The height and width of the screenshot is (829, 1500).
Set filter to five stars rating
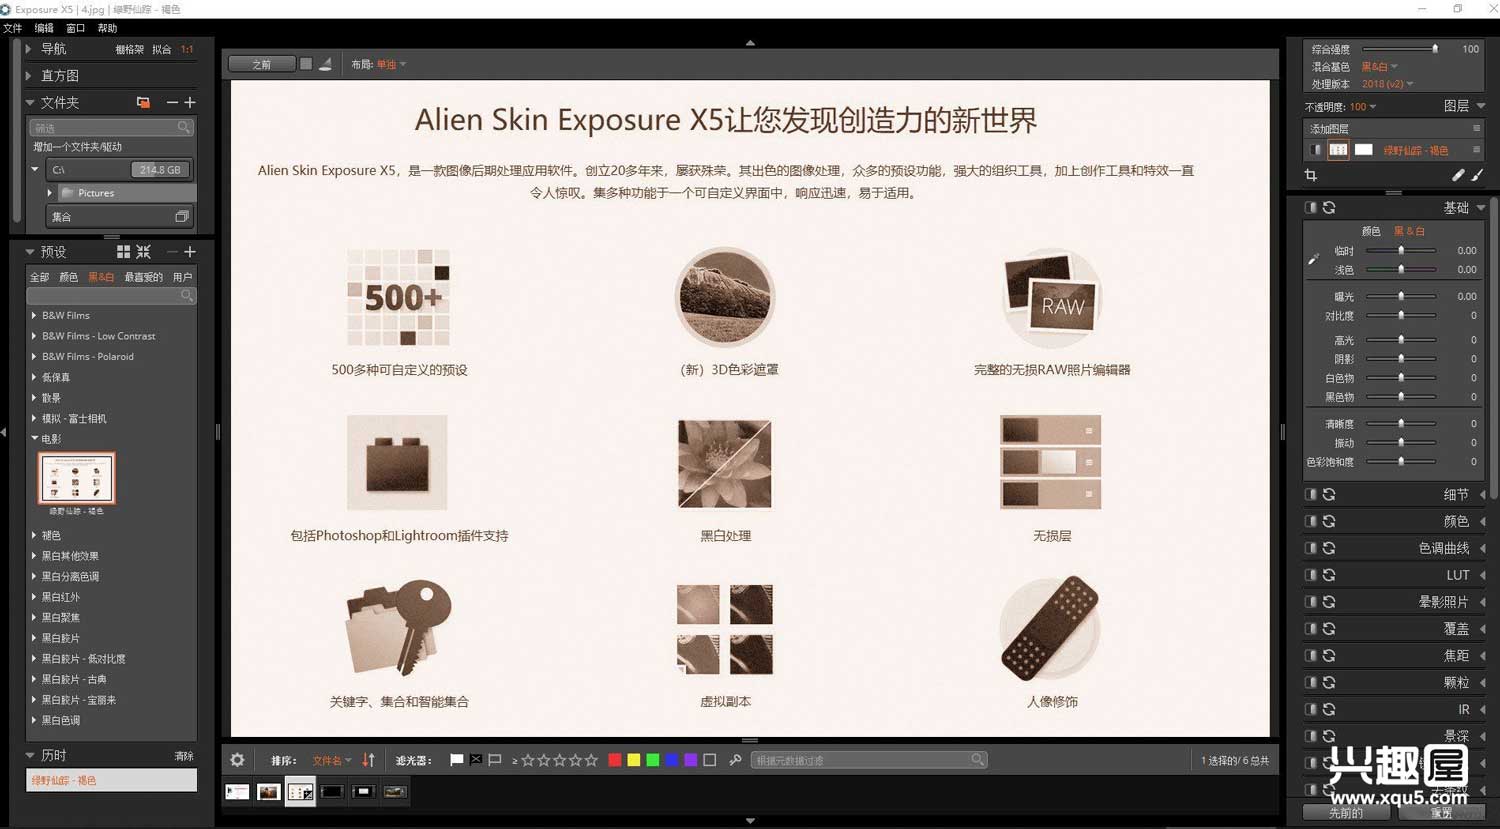click(x=591, y=760)
